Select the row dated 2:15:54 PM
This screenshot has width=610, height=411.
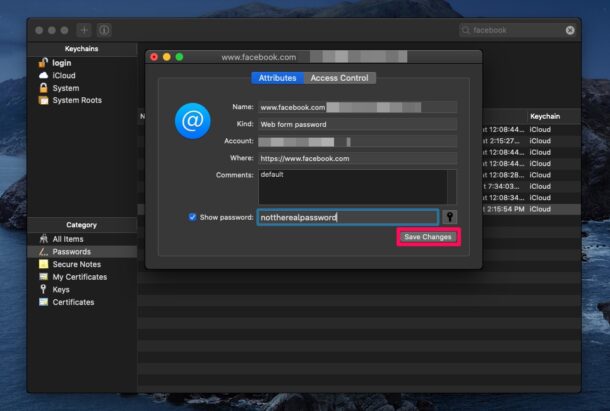coord(531,209)
